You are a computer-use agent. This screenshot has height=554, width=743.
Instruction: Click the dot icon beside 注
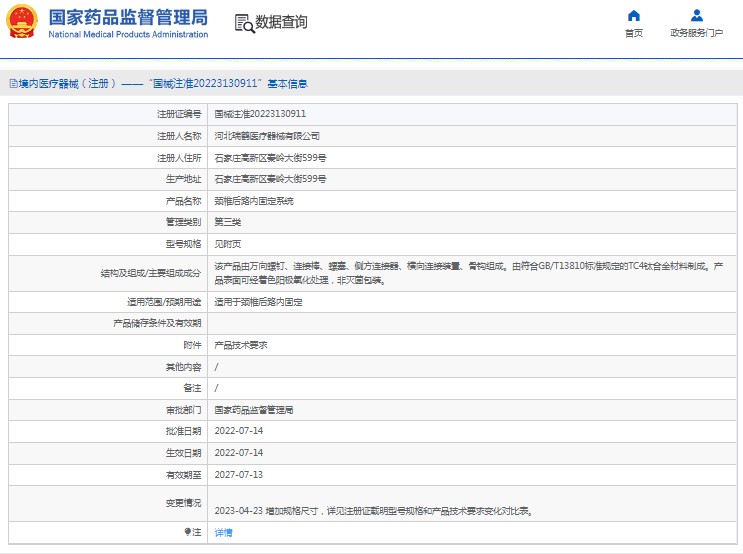click(185, 532)
